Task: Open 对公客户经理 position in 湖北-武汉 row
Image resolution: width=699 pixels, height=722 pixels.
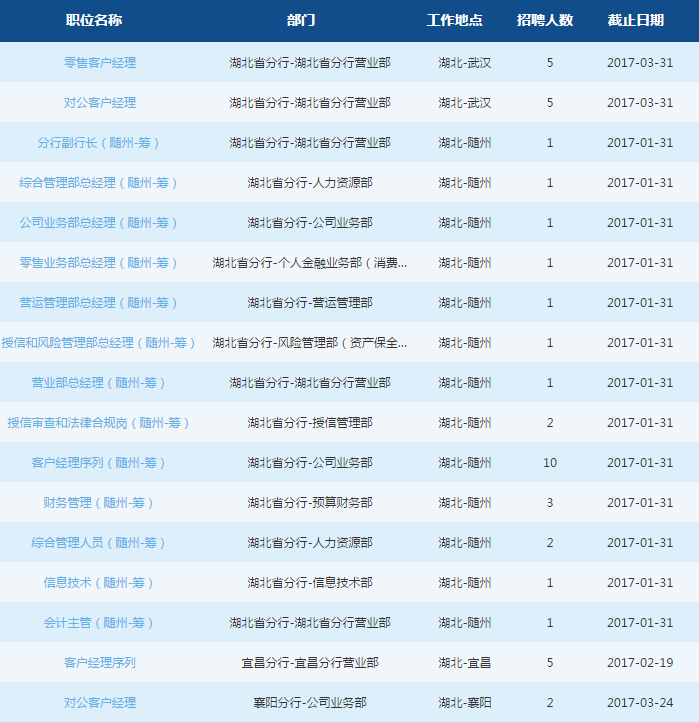Action: click(x=99, y=103)
